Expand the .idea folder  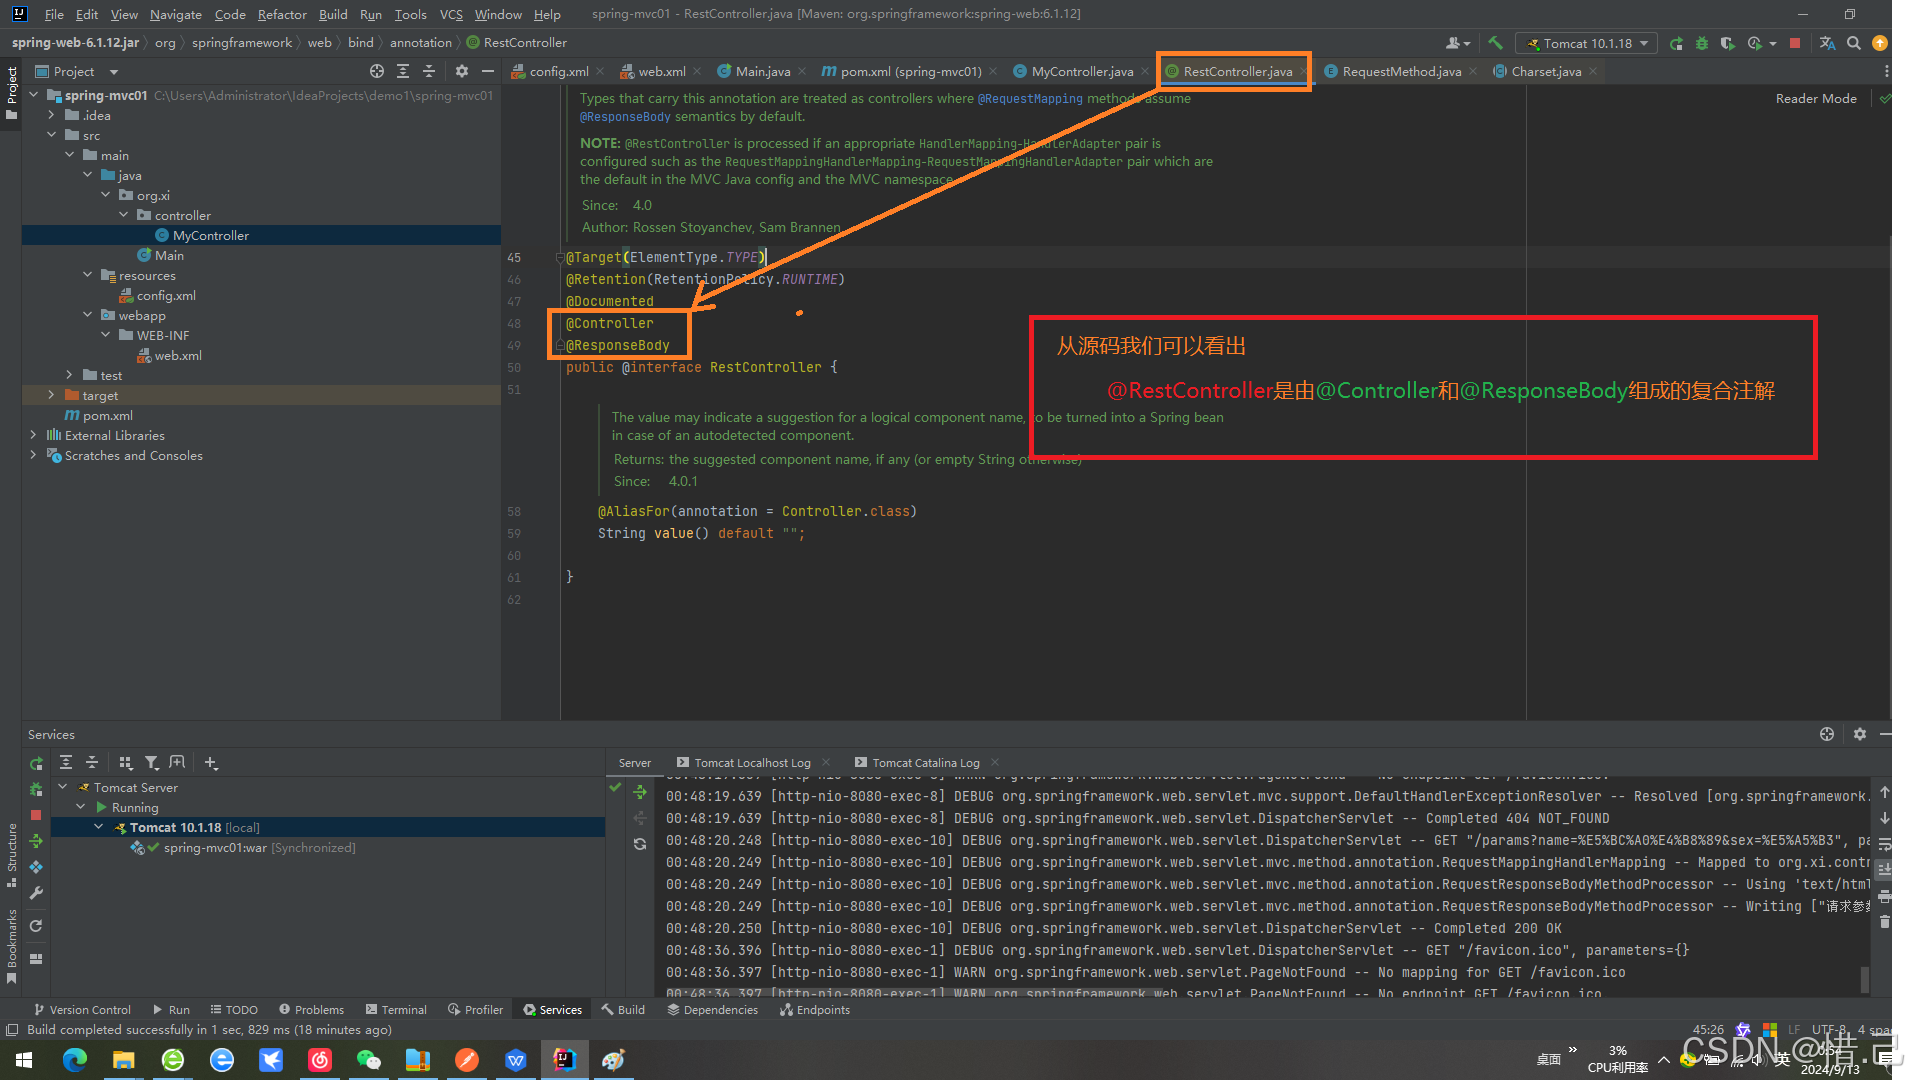click(x=51, y=116)
